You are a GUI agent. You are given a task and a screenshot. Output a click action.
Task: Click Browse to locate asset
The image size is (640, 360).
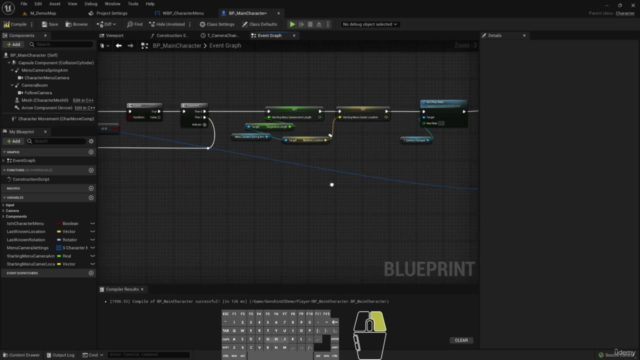77,24
